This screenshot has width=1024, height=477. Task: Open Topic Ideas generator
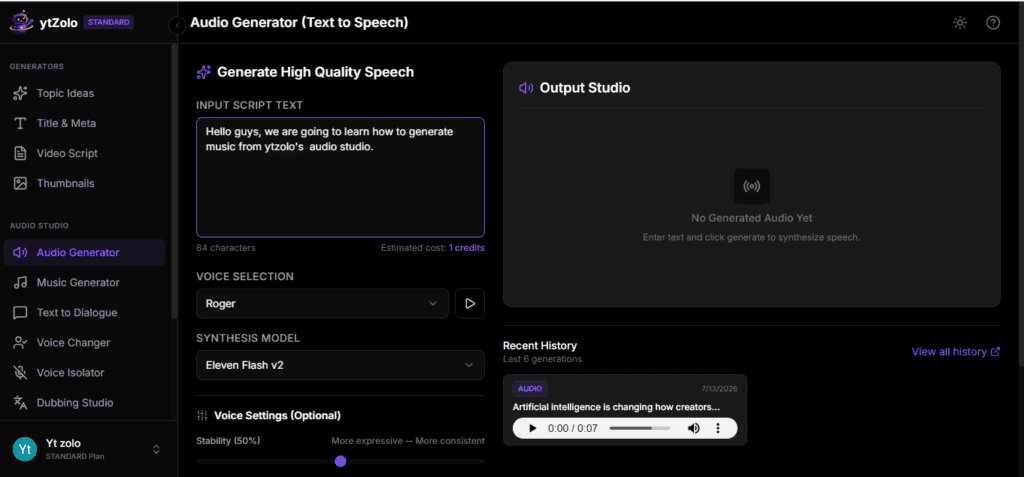[84, 93]
